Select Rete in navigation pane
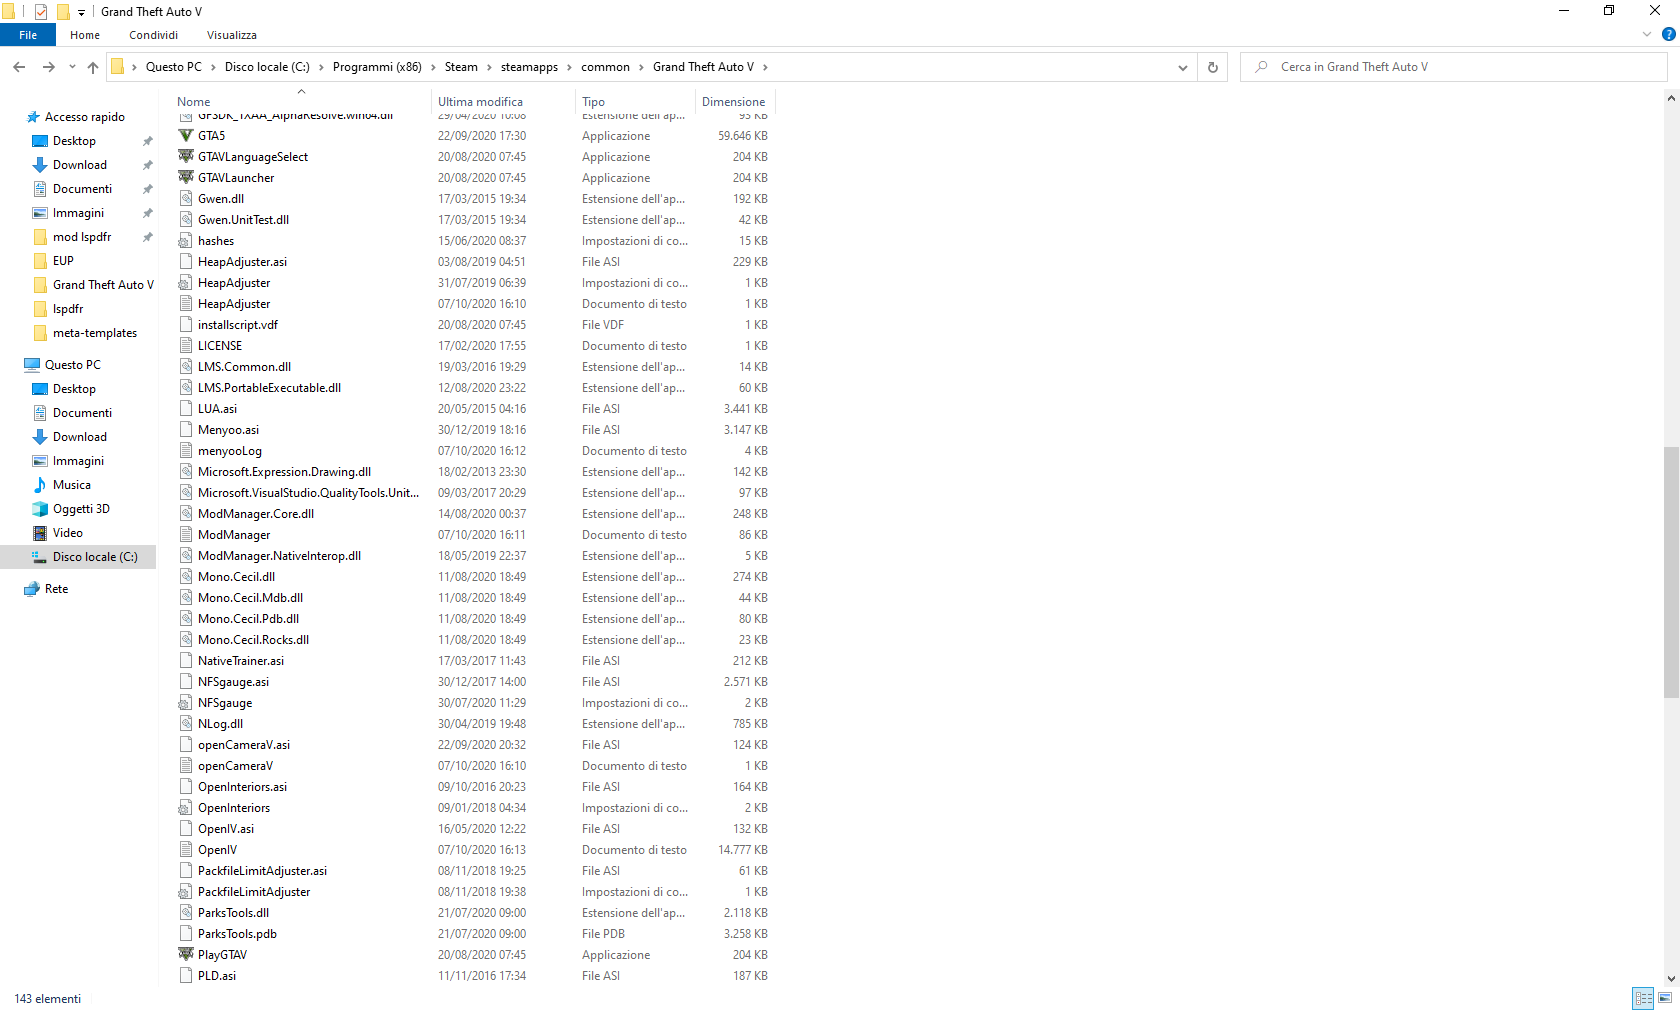 click(x=57, y=589)
